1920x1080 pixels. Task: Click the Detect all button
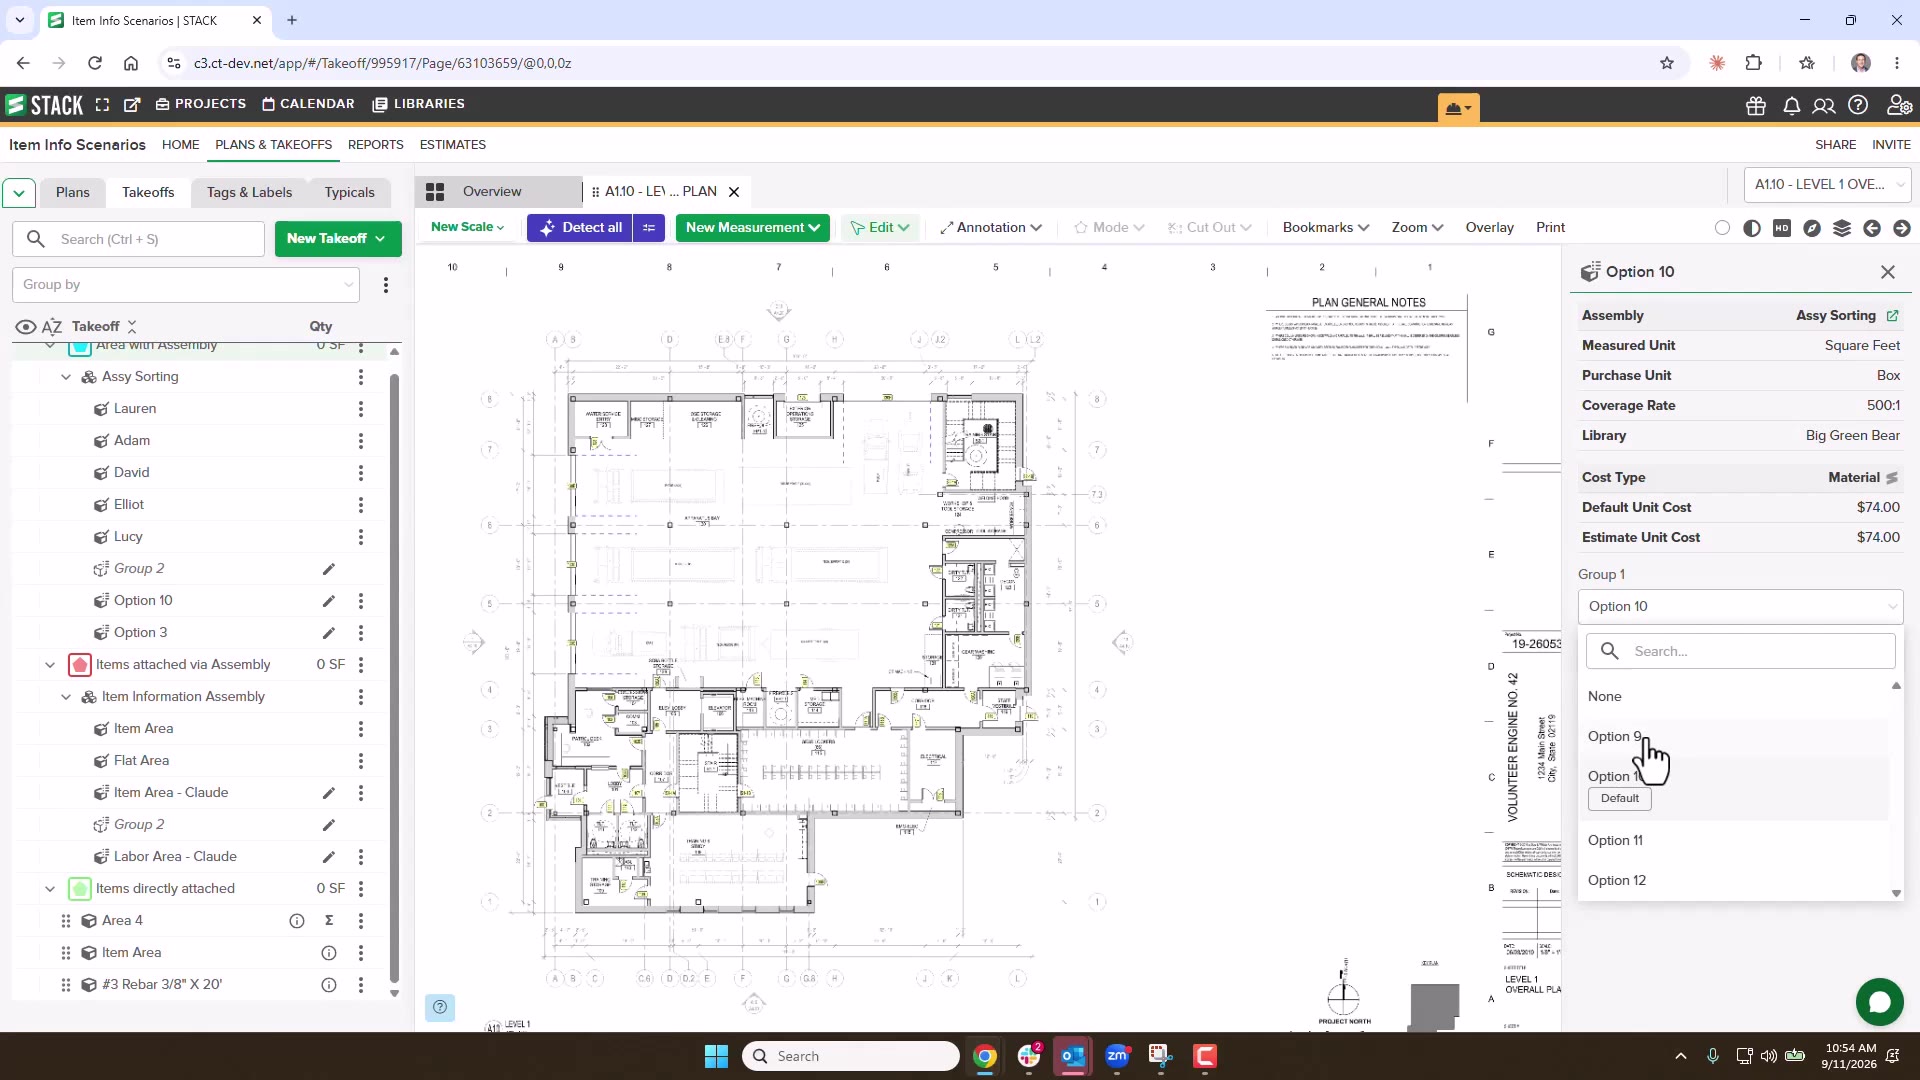(x=581, y=228)
